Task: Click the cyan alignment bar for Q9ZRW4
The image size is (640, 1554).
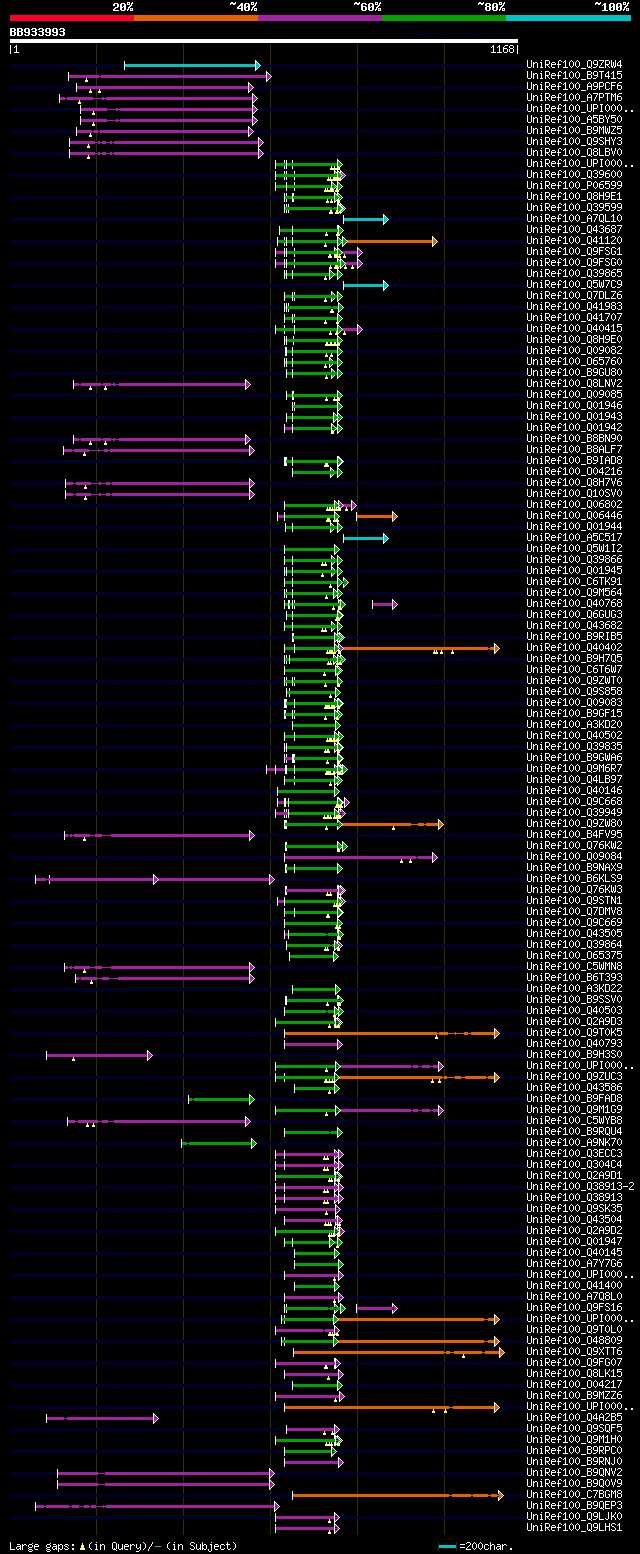Action: (x=192, y=65)
